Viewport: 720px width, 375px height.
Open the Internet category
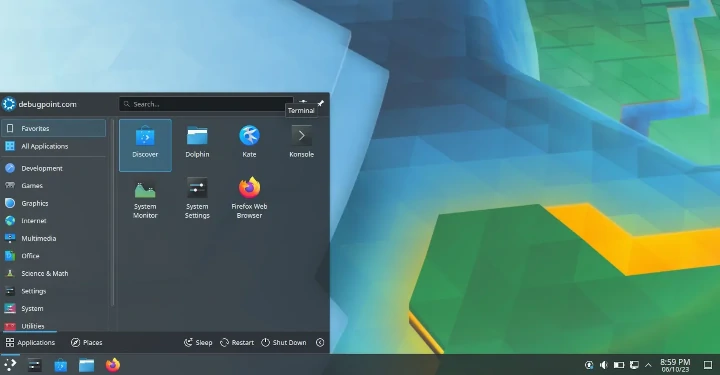[53, 221]
